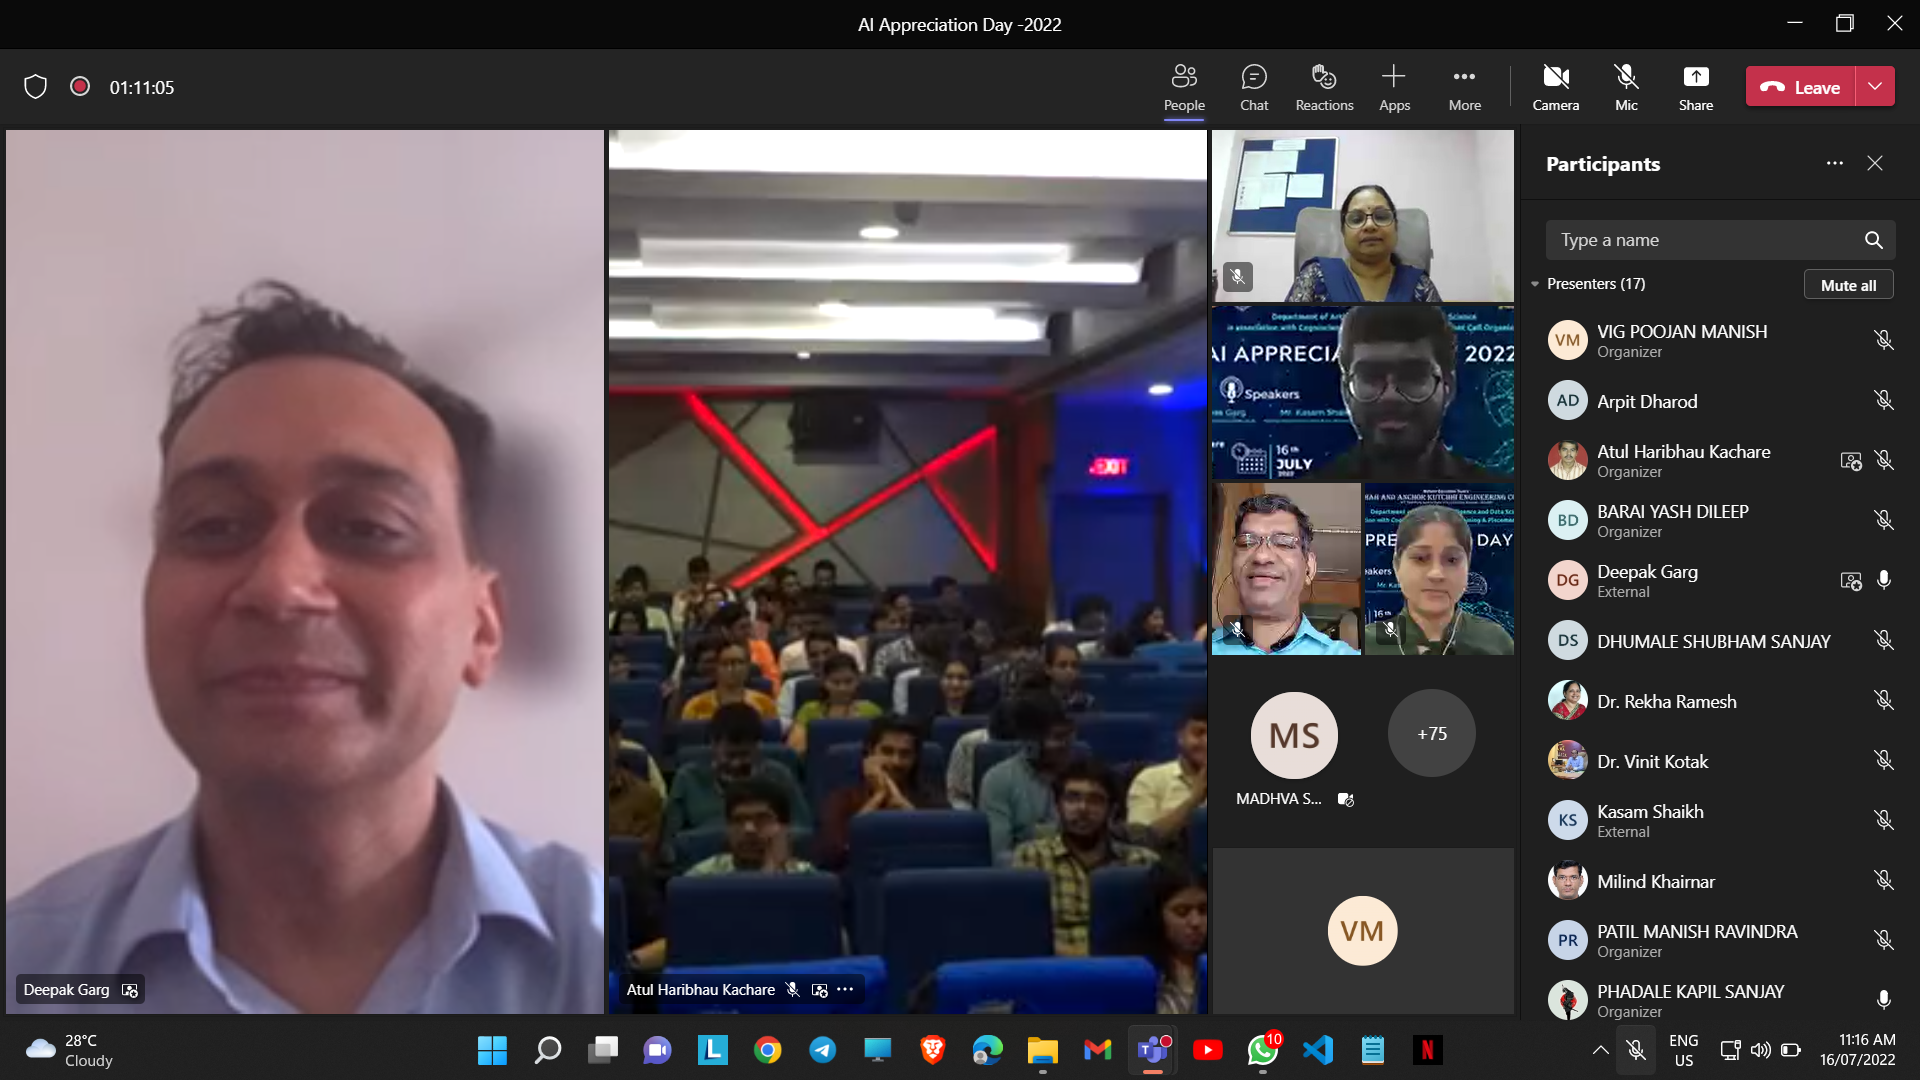
Task: Open WhatsApp from the taskbar
Action: pos(1262,1050)
